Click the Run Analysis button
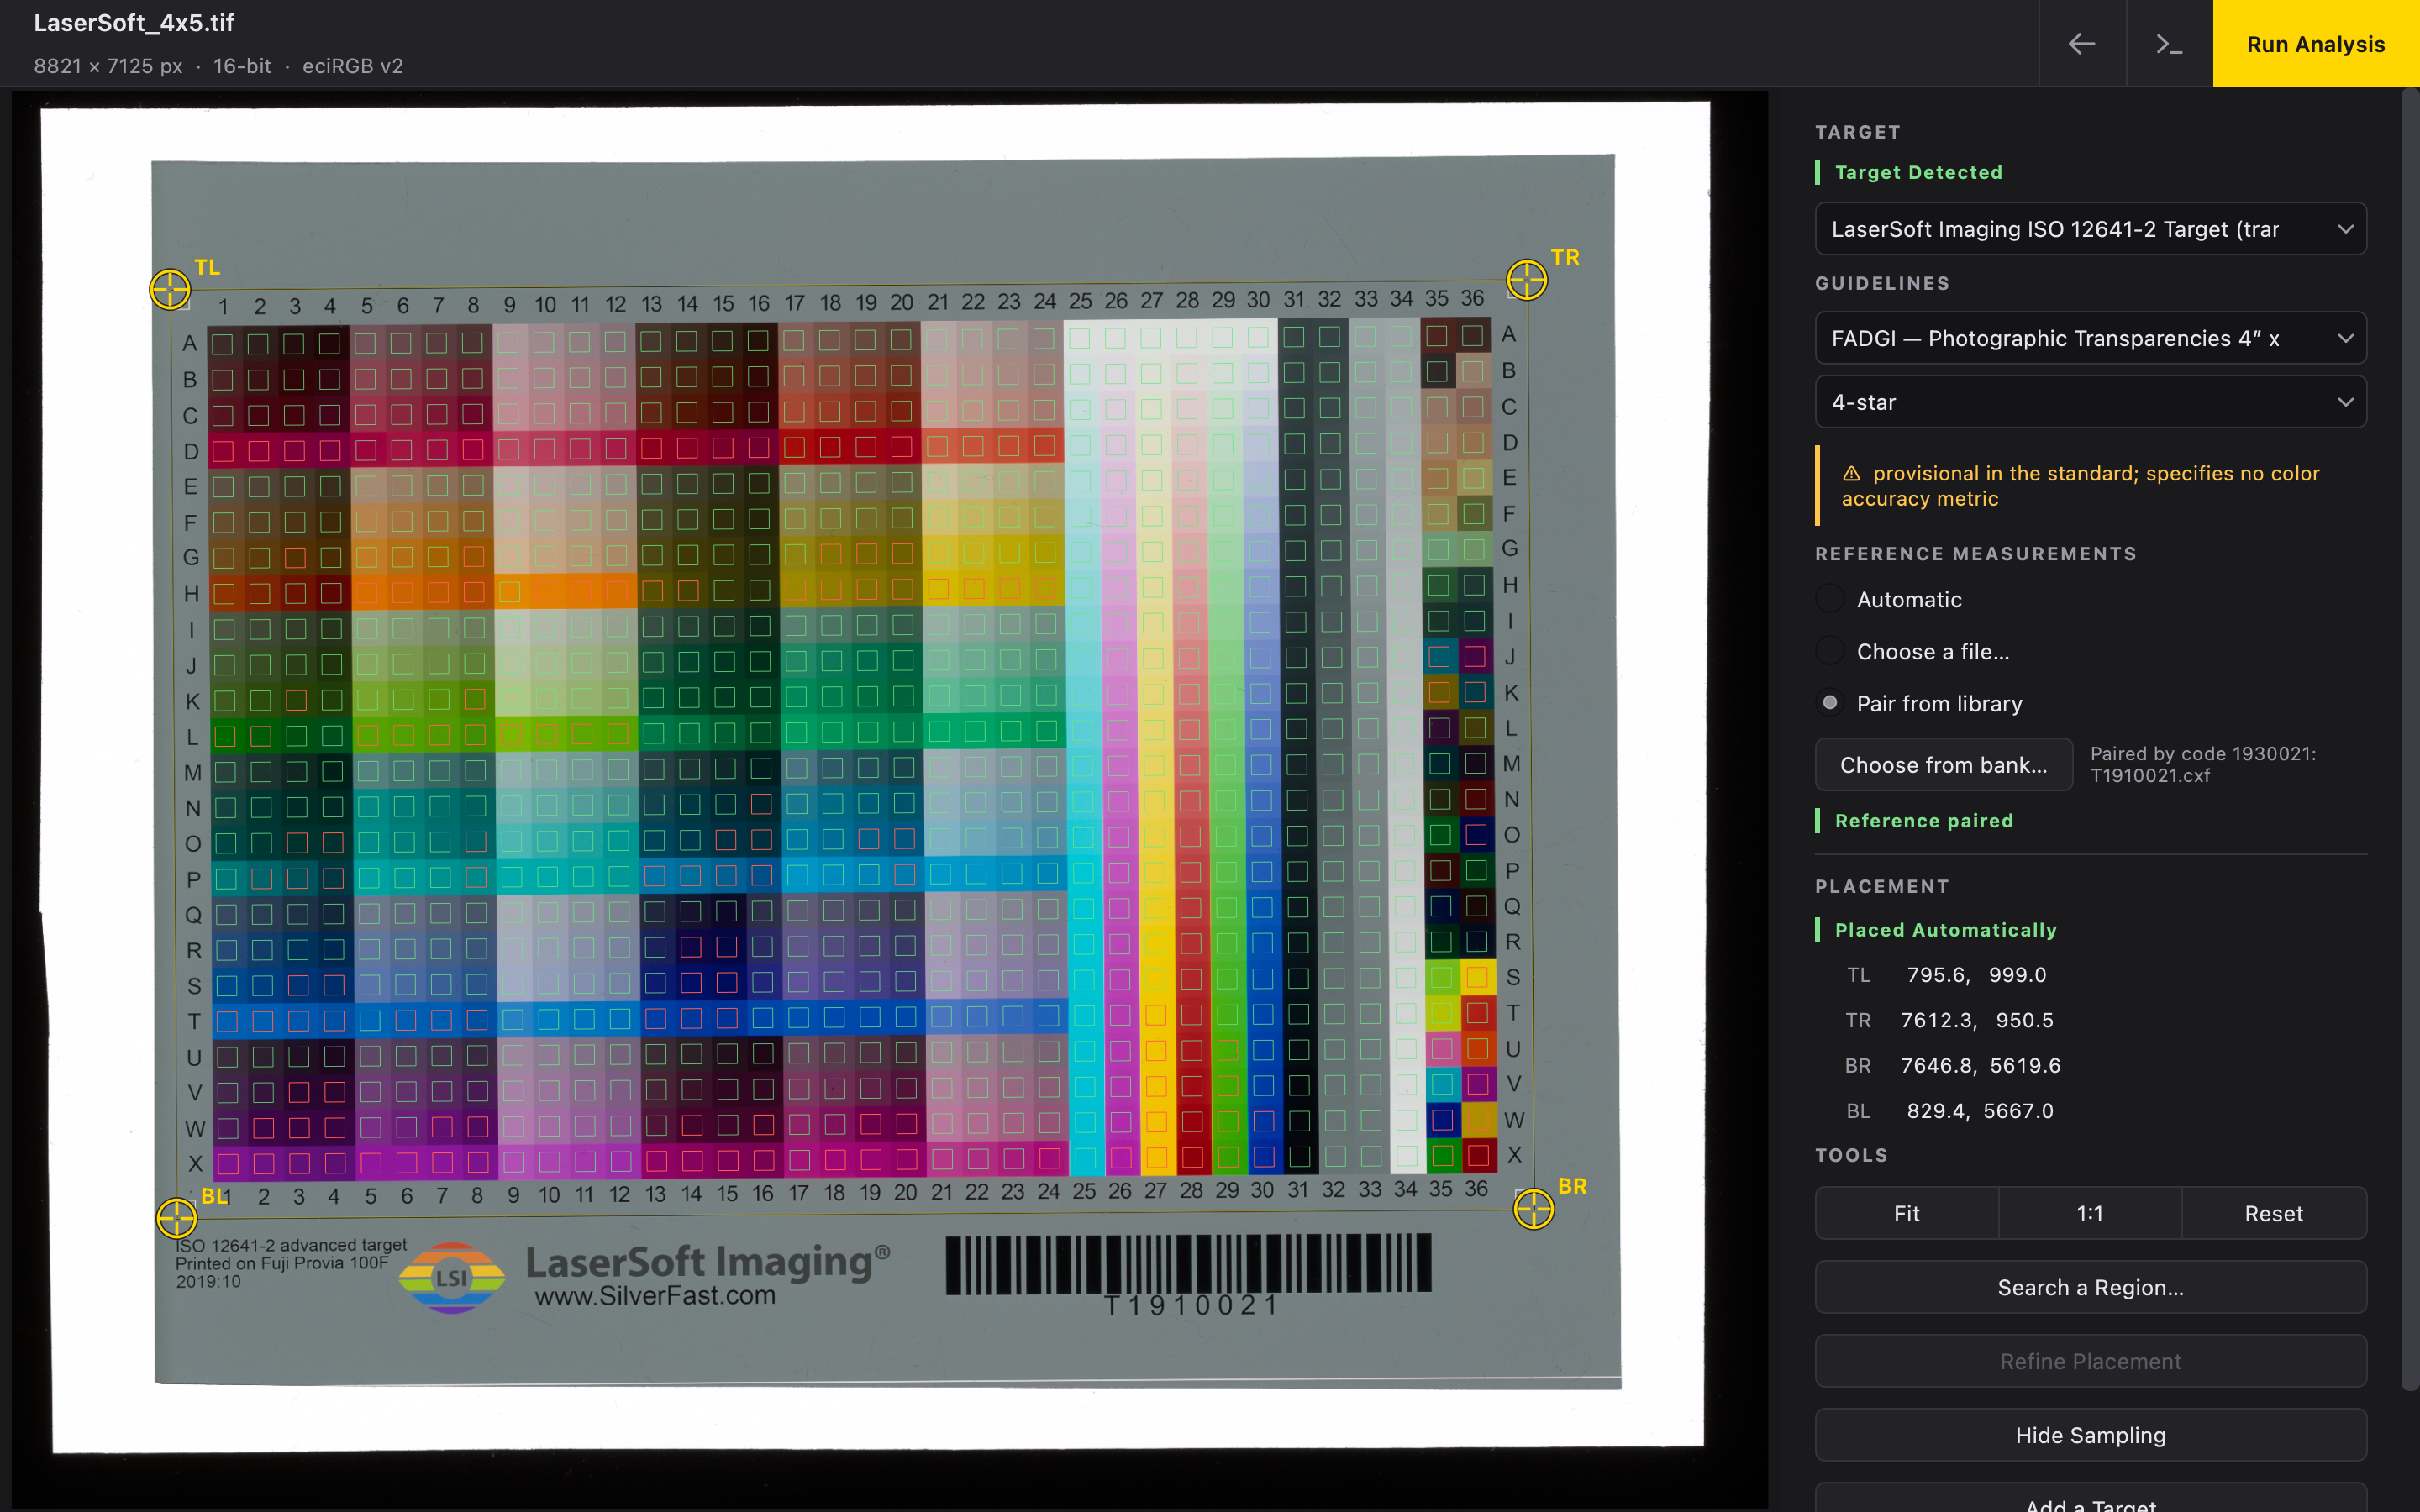2420x1512 pixels. point(2316,44)
